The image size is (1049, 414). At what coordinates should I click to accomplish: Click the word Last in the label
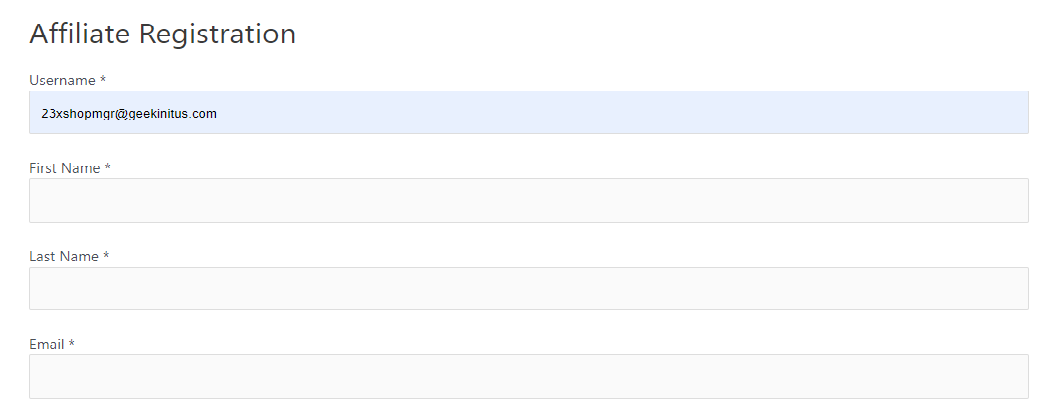tap(42, 256)
